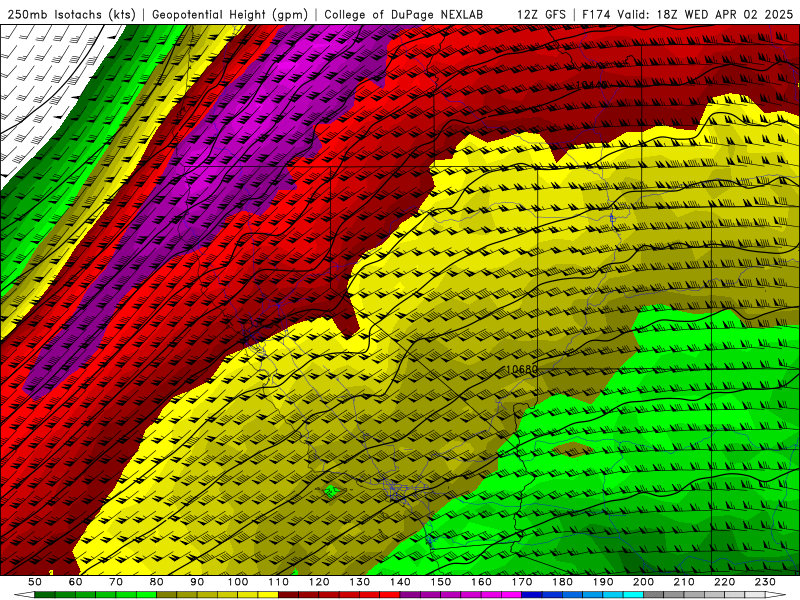Click the 200 value on the color scale

pos(643,582)
